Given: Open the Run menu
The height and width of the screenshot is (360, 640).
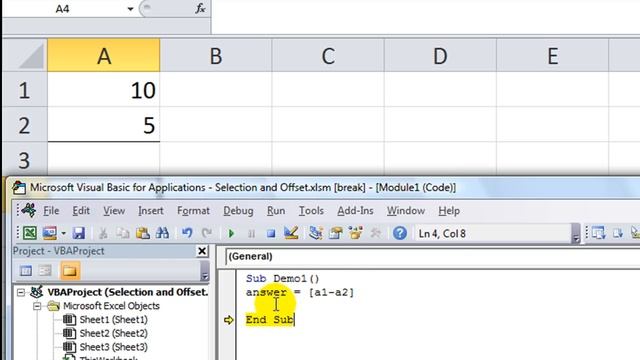Looking at the screenshot, I should 276,211.
